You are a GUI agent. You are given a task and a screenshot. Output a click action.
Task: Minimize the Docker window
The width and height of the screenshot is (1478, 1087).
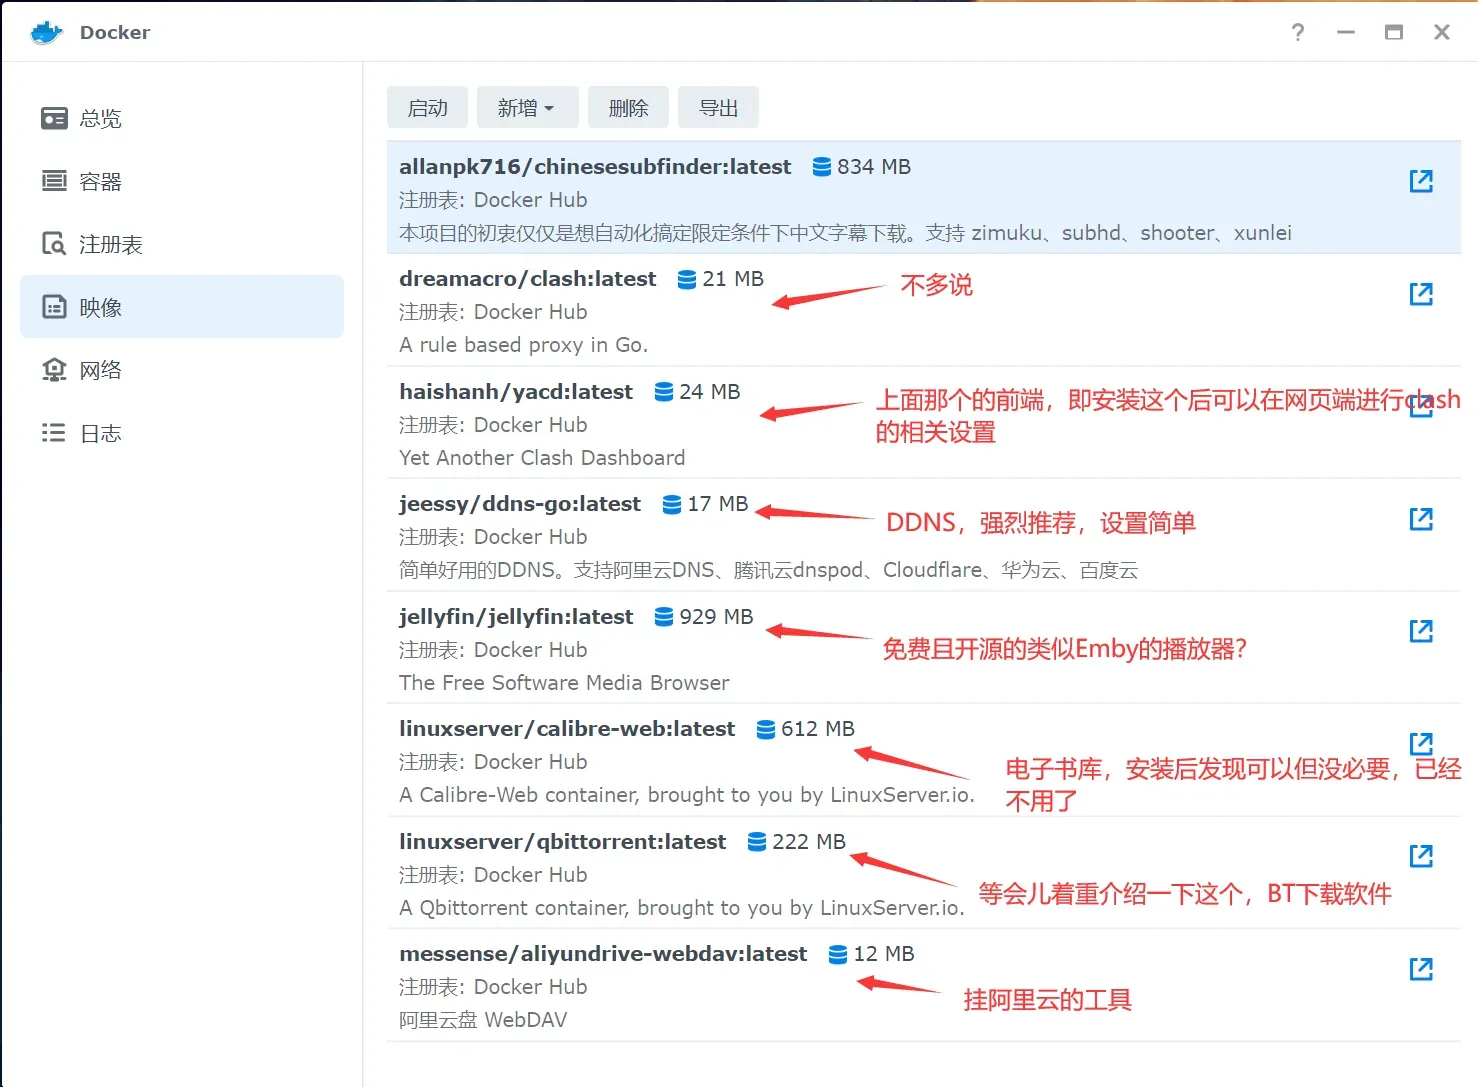[1346, 32]
